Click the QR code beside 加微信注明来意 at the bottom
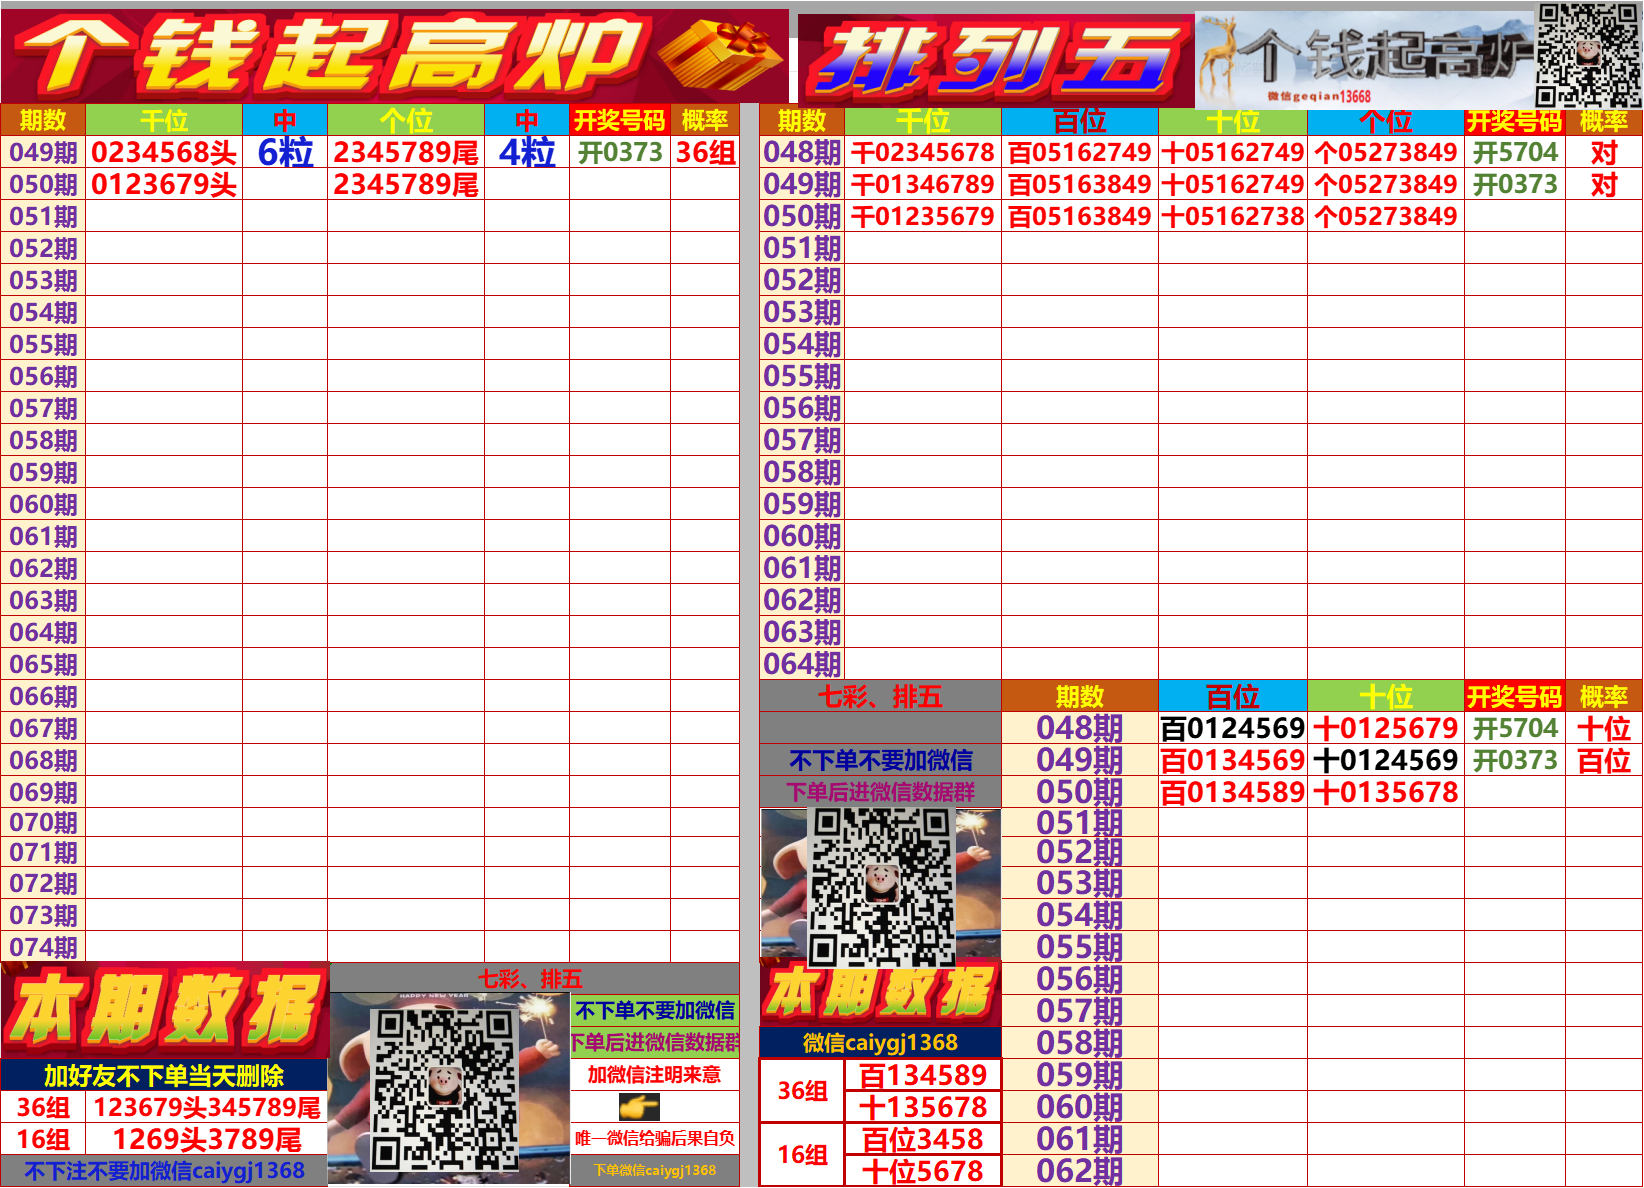 (445, 1089)
